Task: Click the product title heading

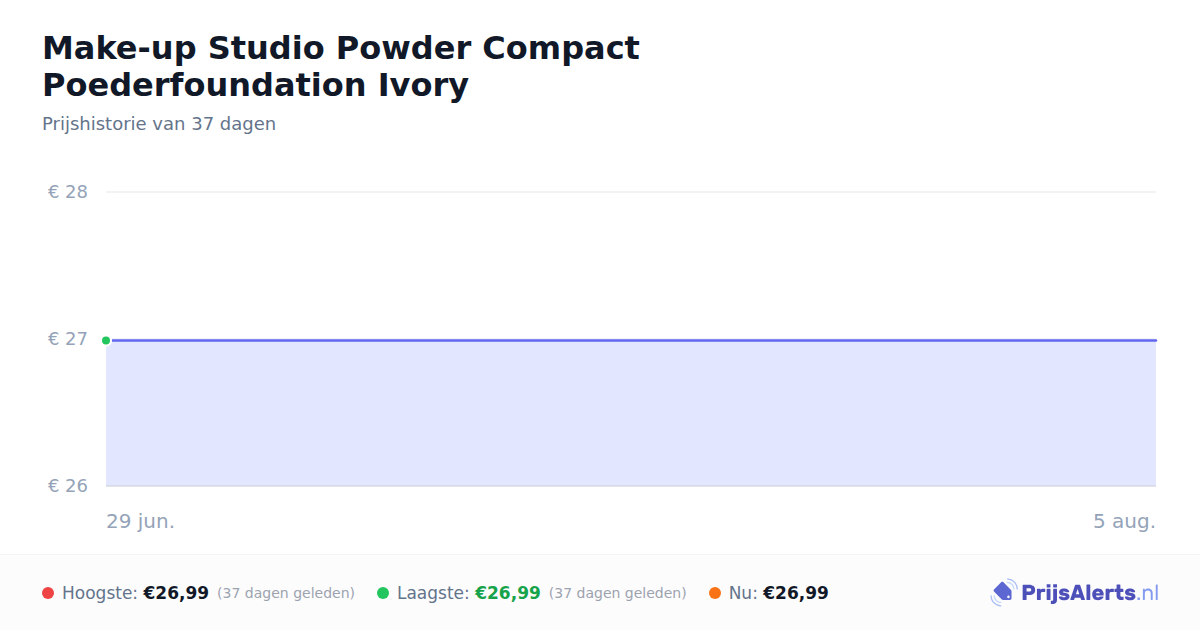Action: pos(341,66)
